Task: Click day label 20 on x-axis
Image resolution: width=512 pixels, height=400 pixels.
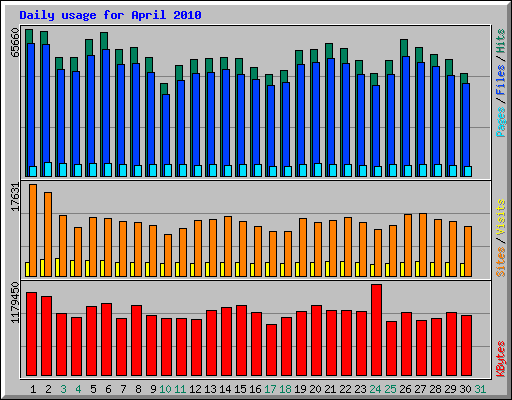Action: (x=315, y=389)
